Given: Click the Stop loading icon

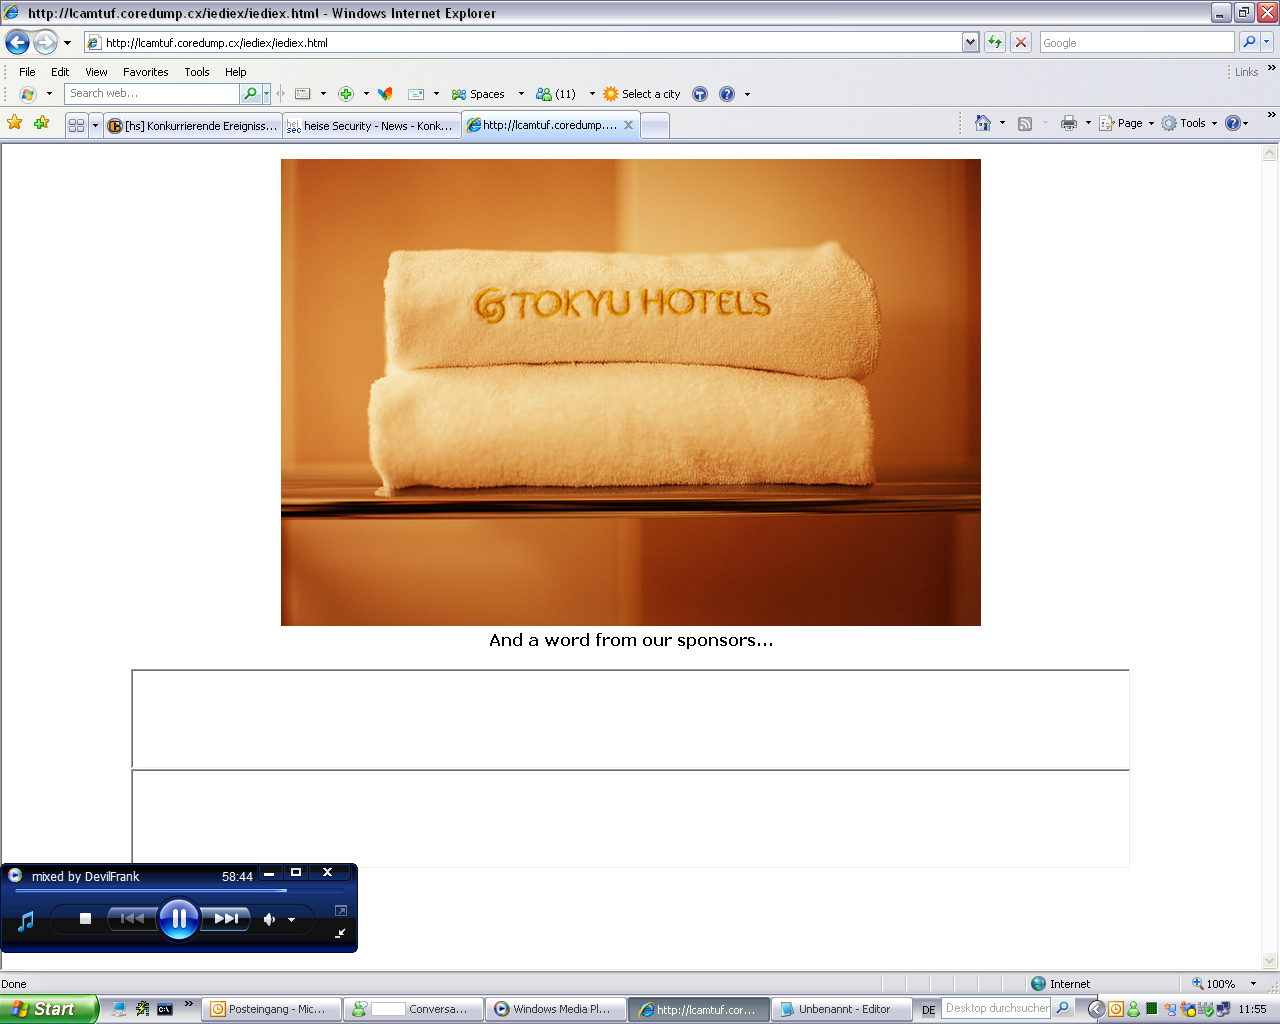Looking at the screenshot, I should point(1021,42).
